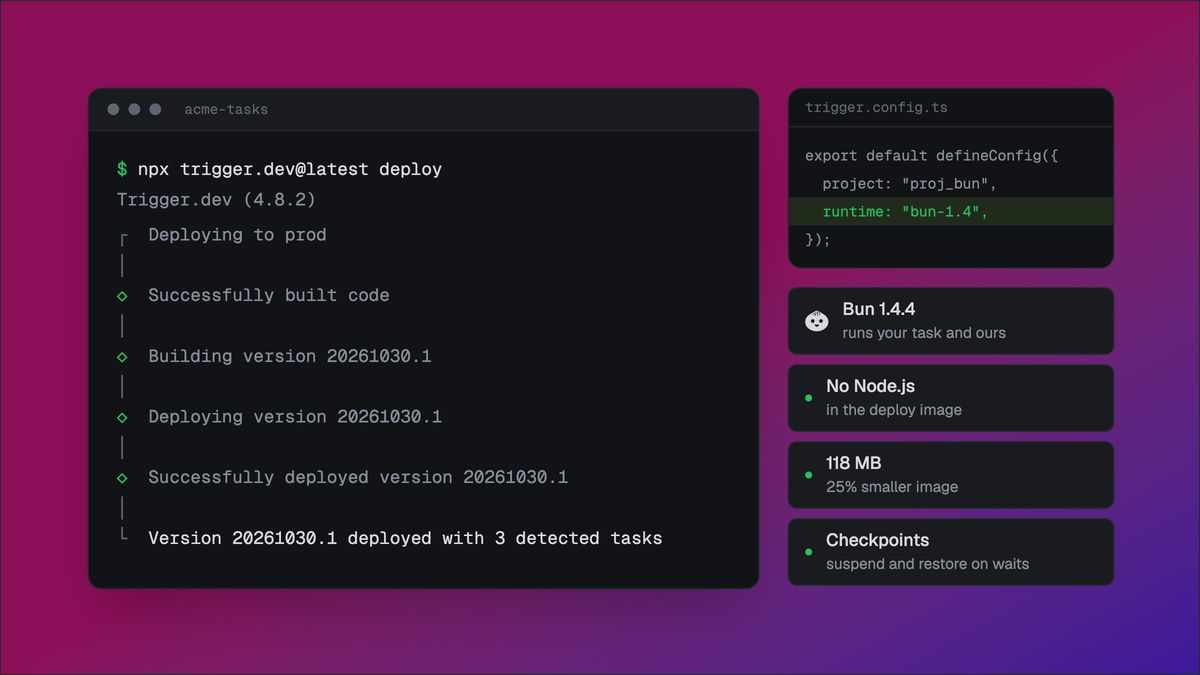
Task: Click the text "Deploying version 20261030.1"
Action: (x=295, y=417)
